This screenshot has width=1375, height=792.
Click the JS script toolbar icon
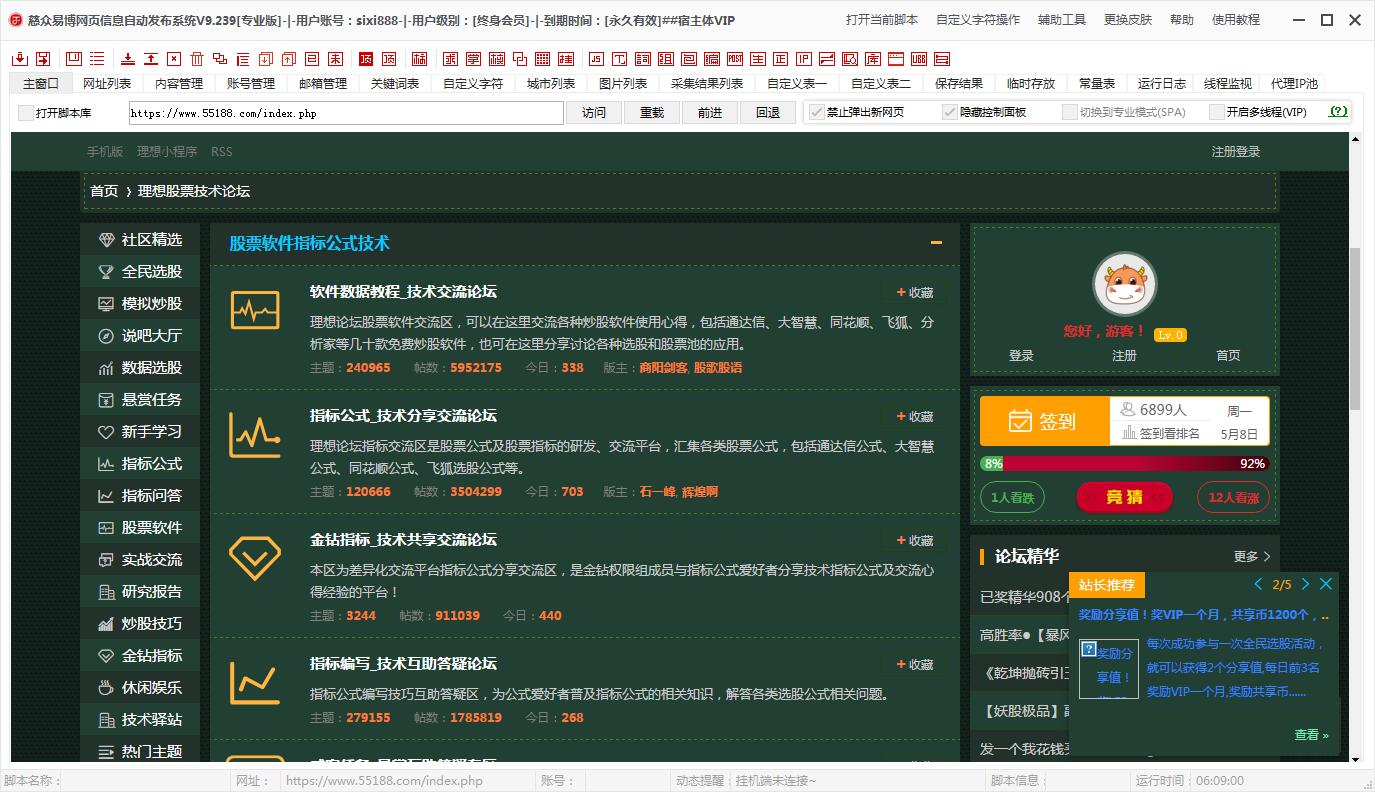596,59
